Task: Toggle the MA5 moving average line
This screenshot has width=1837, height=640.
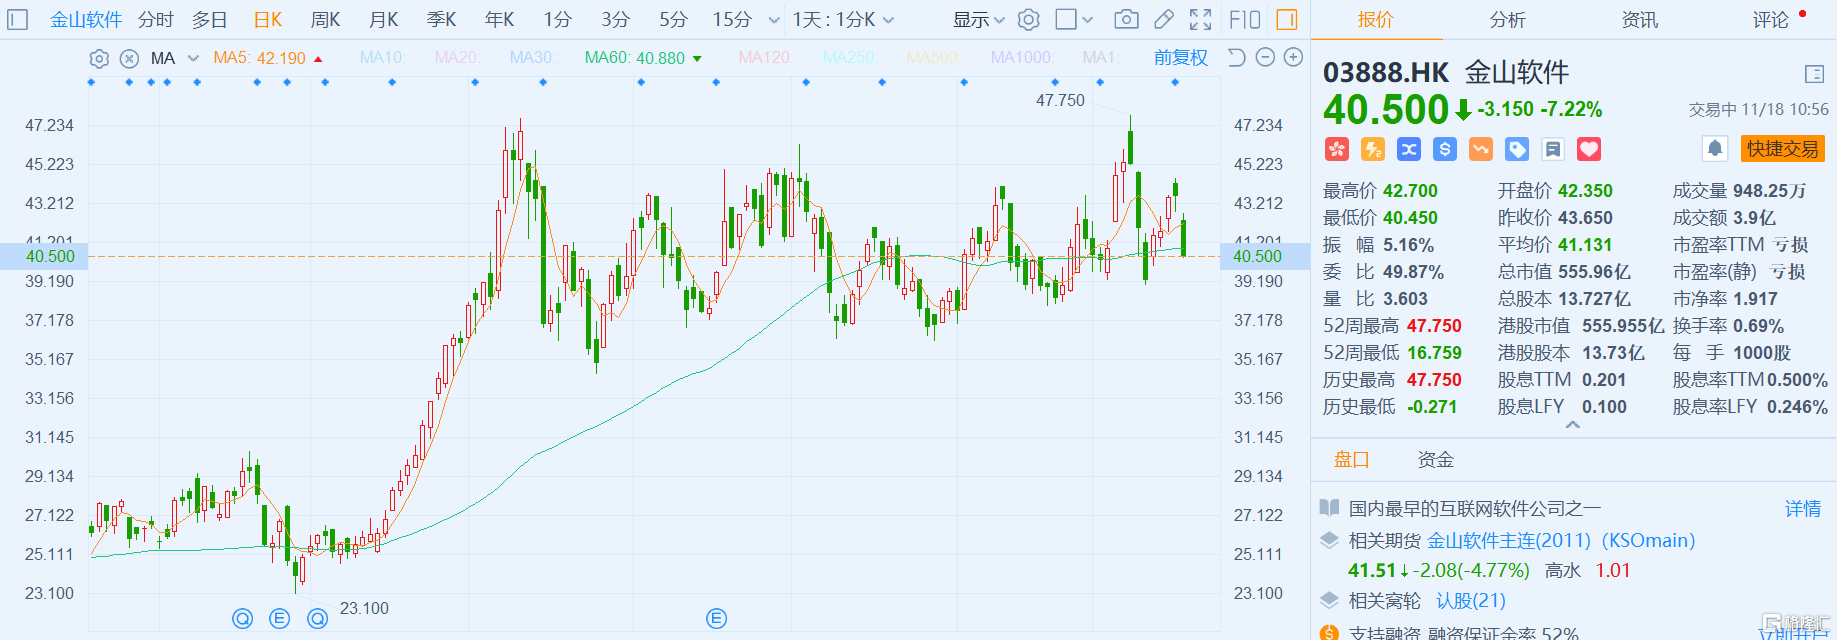Action: (x=259, y=58)
